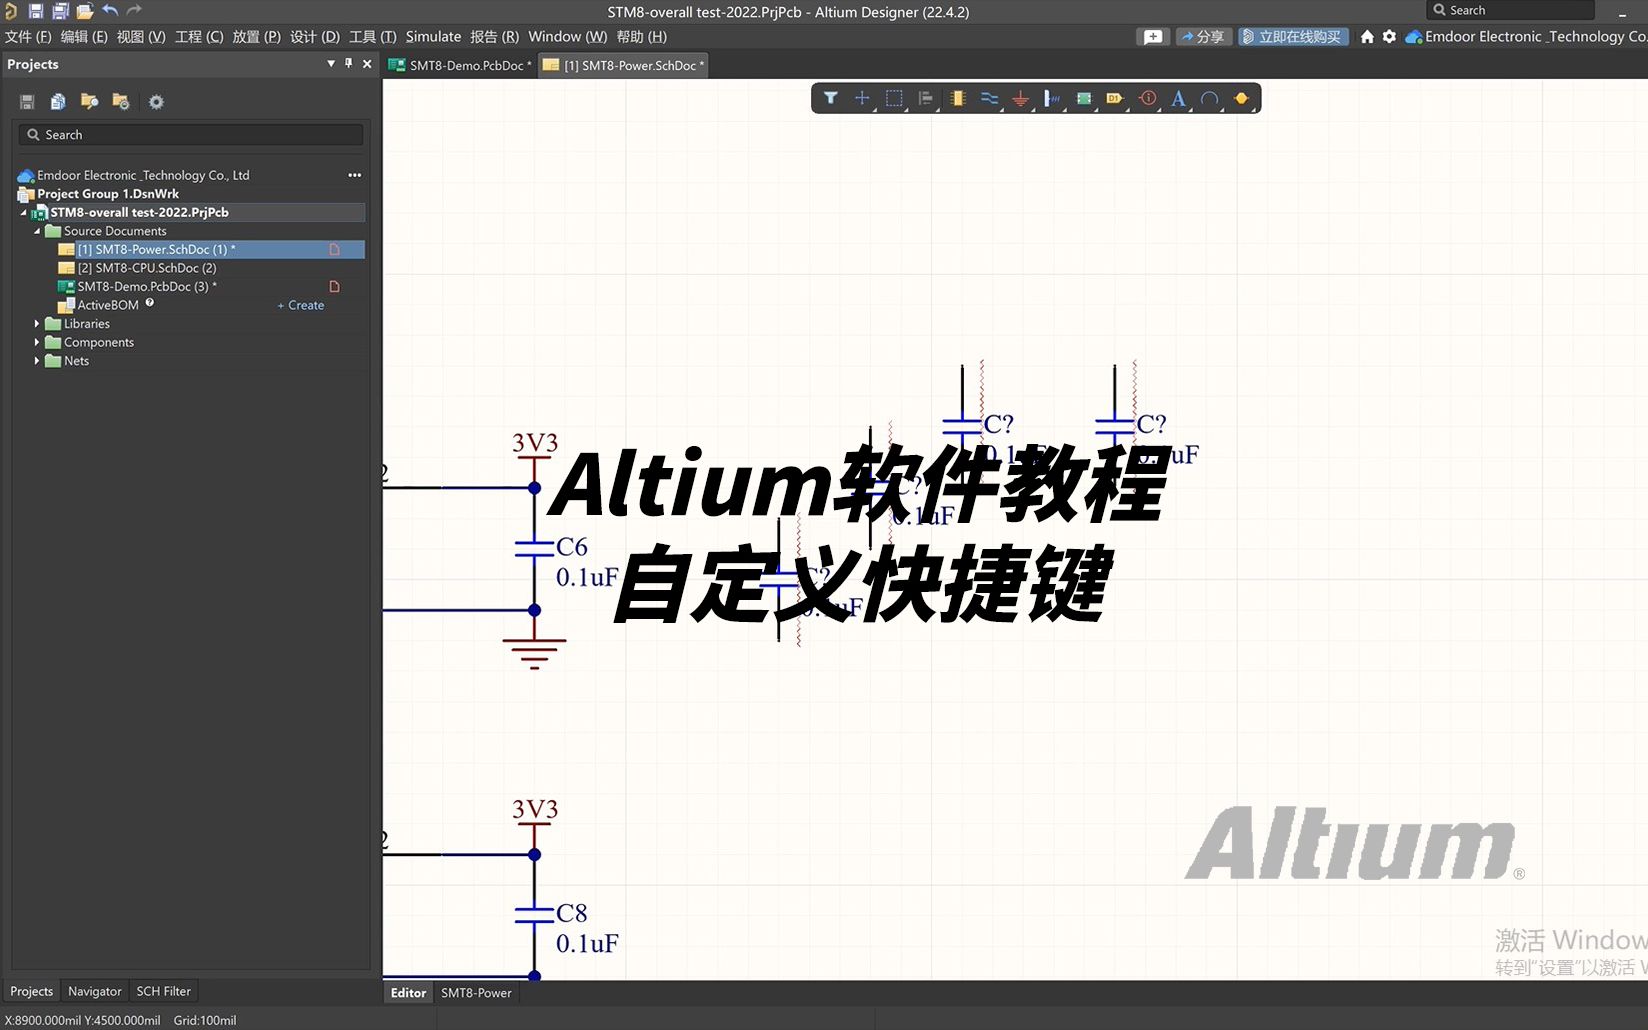Viewport: 1648px width, 1030px height.
Task: Select the Place Part chip tool
Action: coord(958,98)
